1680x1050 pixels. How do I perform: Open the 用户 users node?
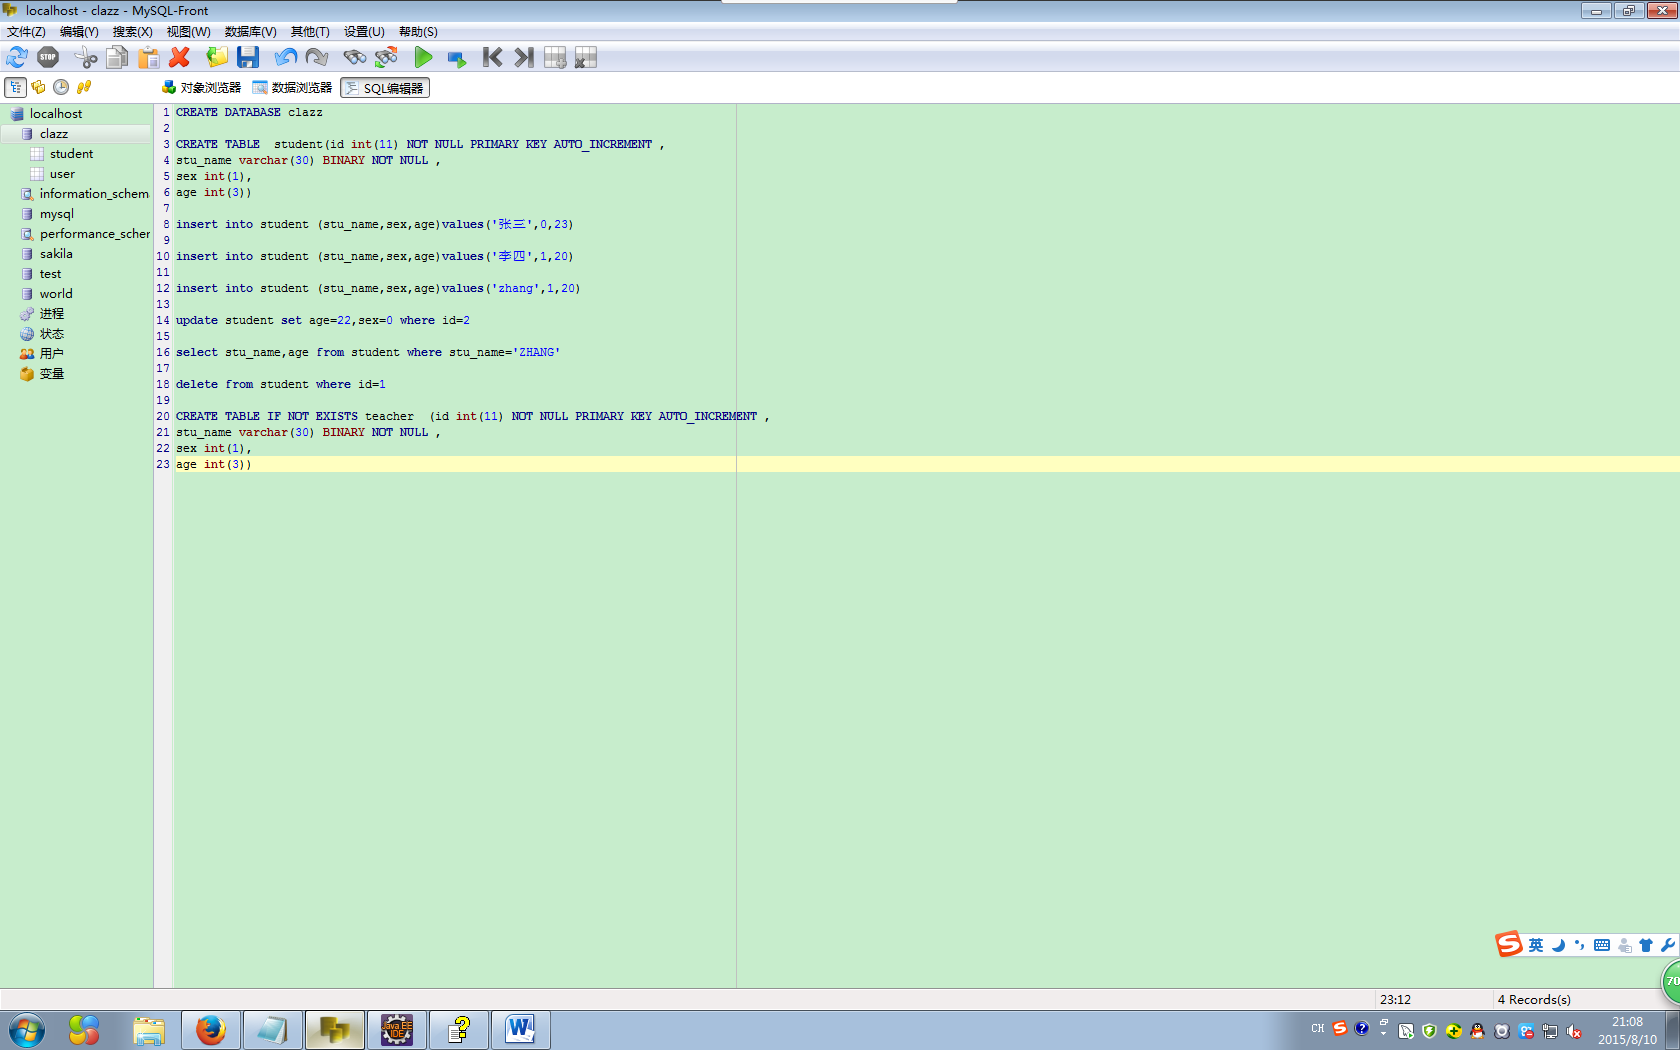tap(51, 354)
